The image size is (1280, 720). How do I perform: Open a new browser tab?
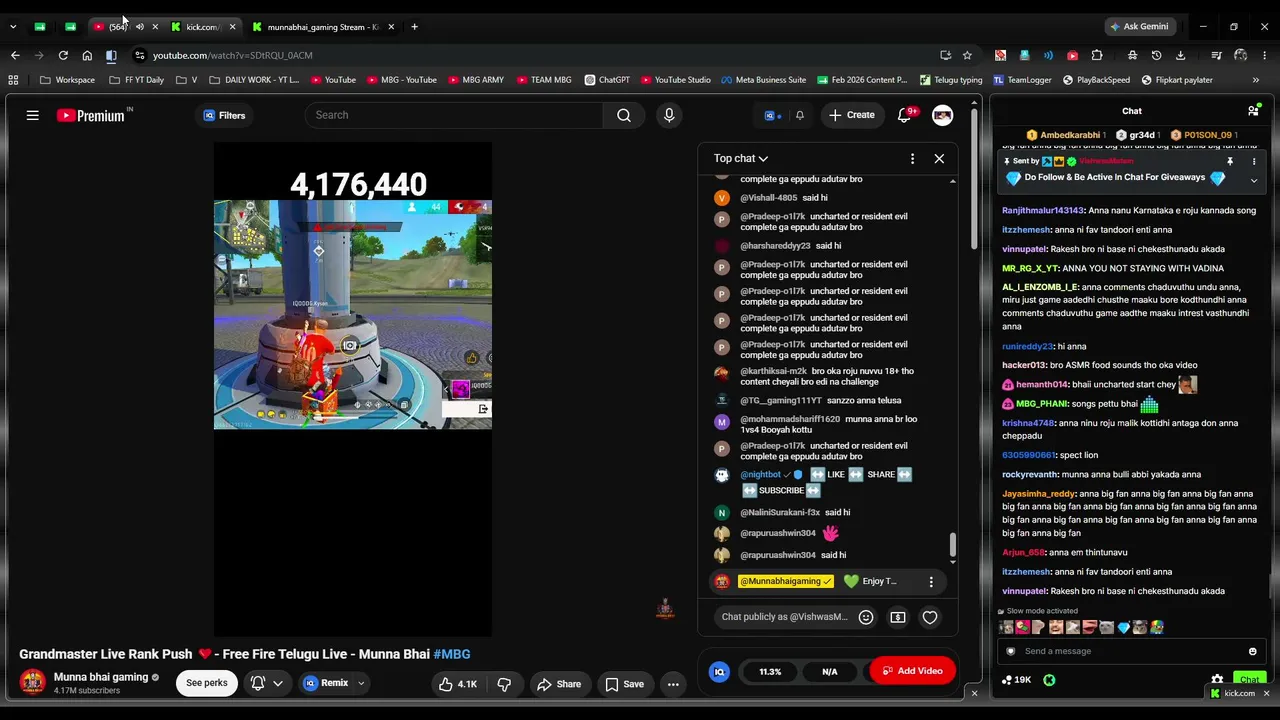click(x=414, y=27)
